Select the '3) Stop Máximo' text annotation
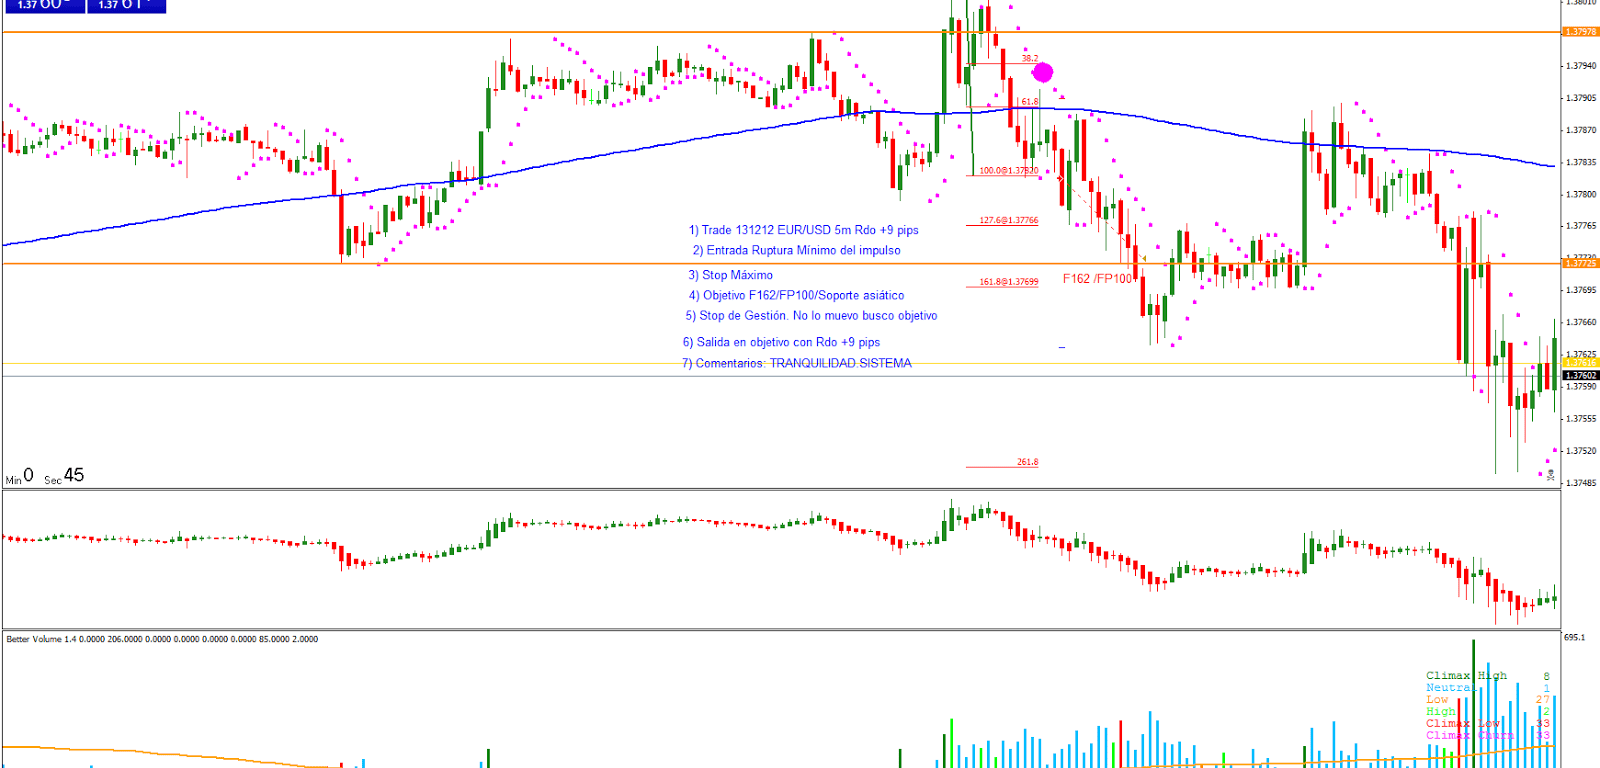 [x=730, y=275]
